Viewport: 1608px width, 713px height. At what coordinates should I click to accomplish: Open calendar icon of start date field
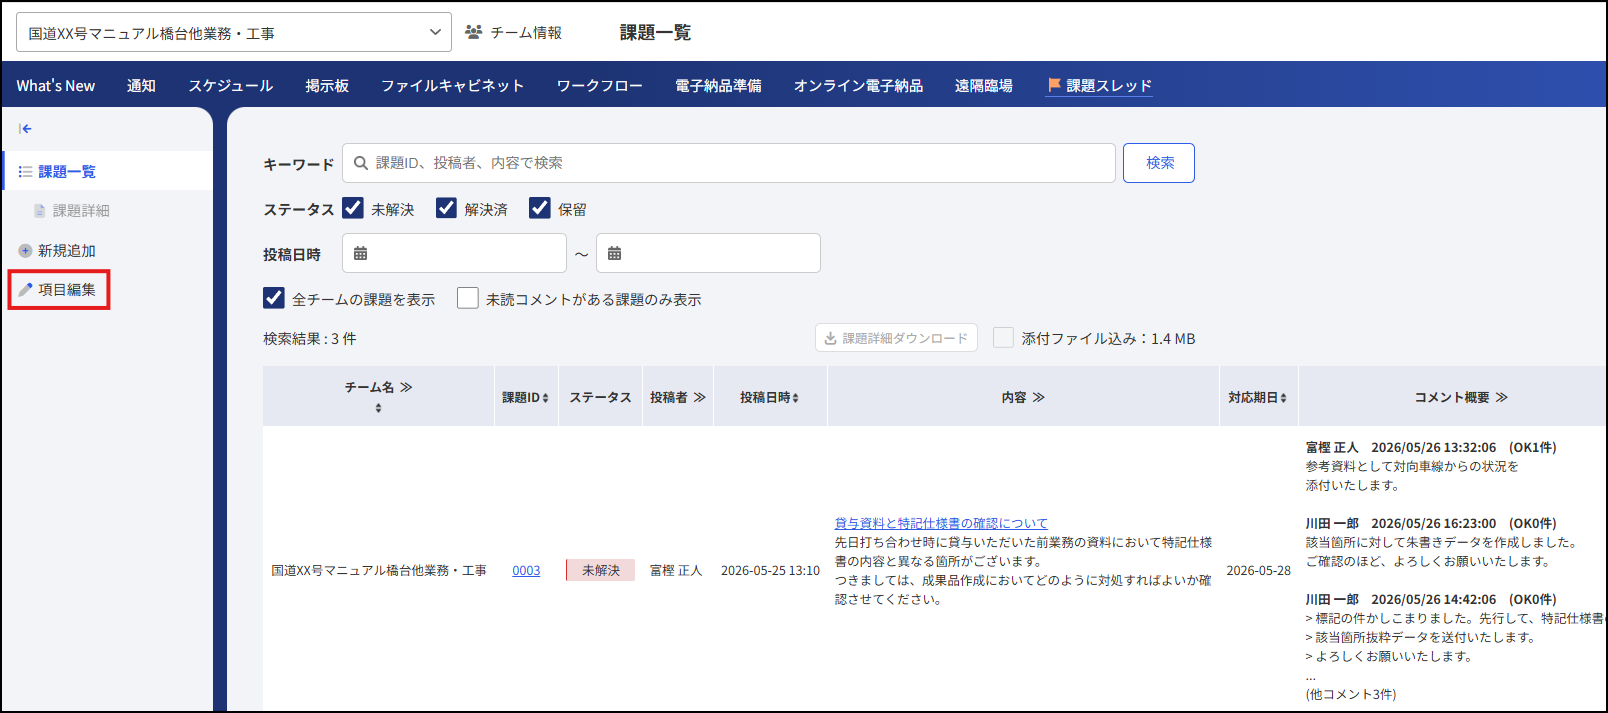(x=361, y=253)
